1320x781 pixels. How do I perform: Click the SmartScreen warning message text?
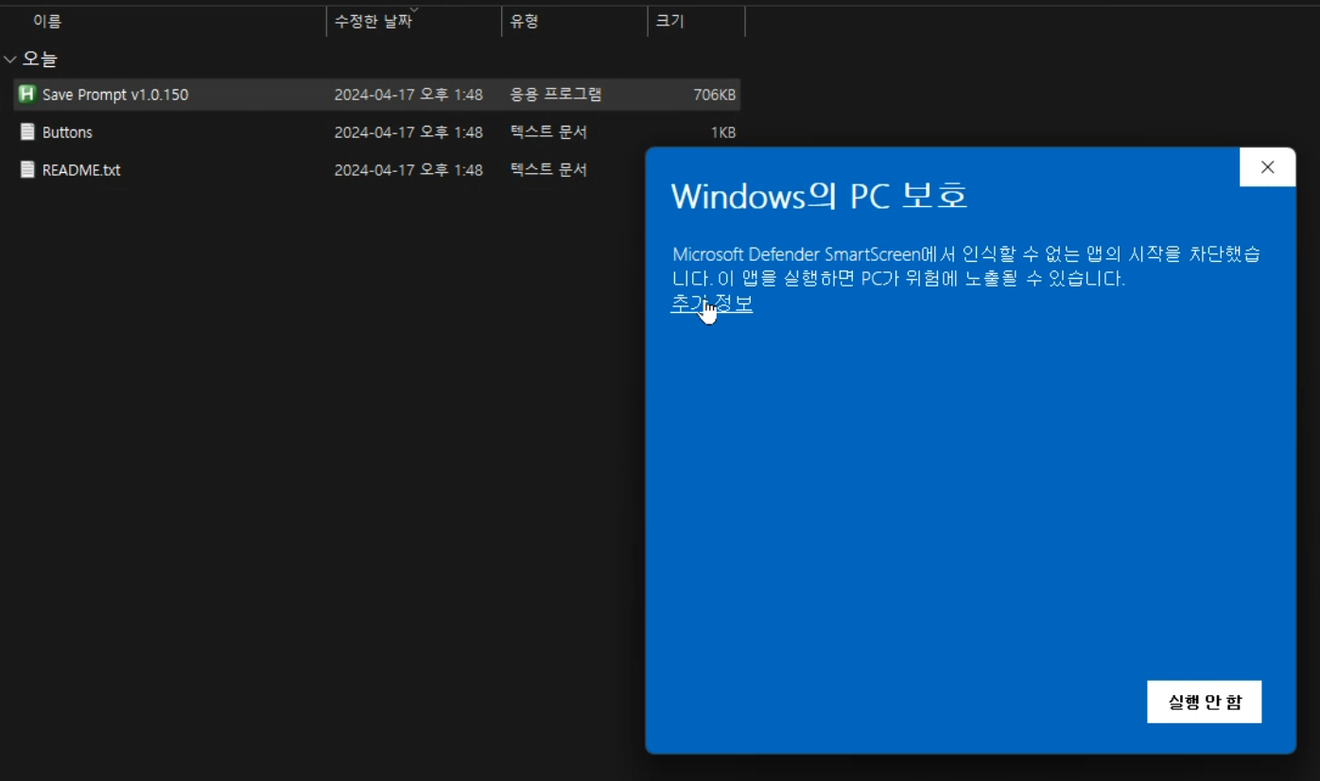pyautogui.click(x=966, y=266)
